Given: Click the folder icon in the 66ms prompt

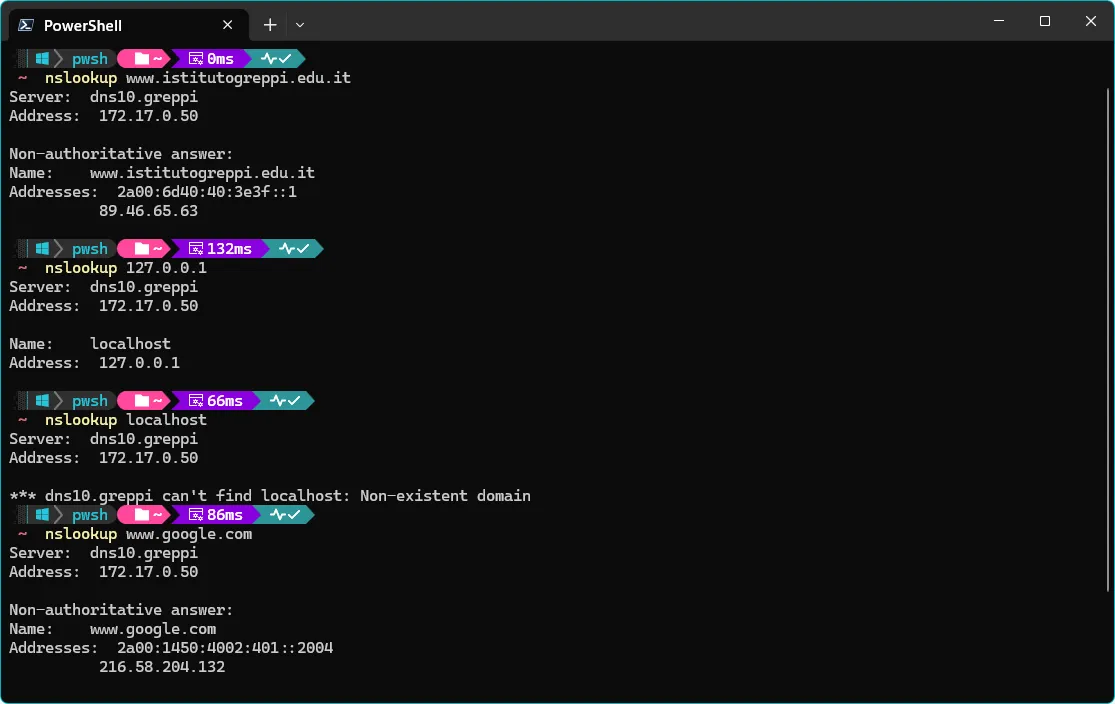Looking at the screenshot, I should tap(142, 401).
